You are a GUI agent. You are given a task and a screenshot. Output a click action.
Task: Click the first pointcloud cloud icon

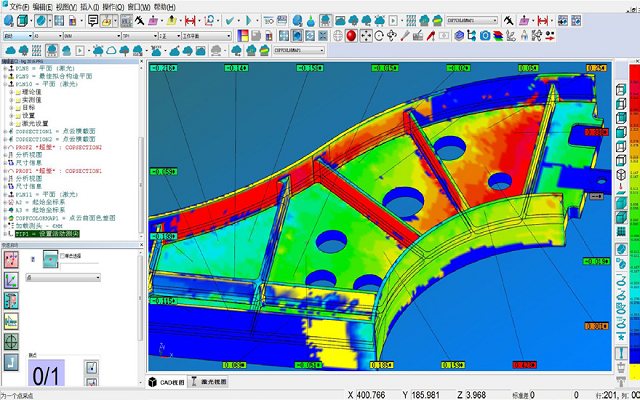[x=11, y=51]
